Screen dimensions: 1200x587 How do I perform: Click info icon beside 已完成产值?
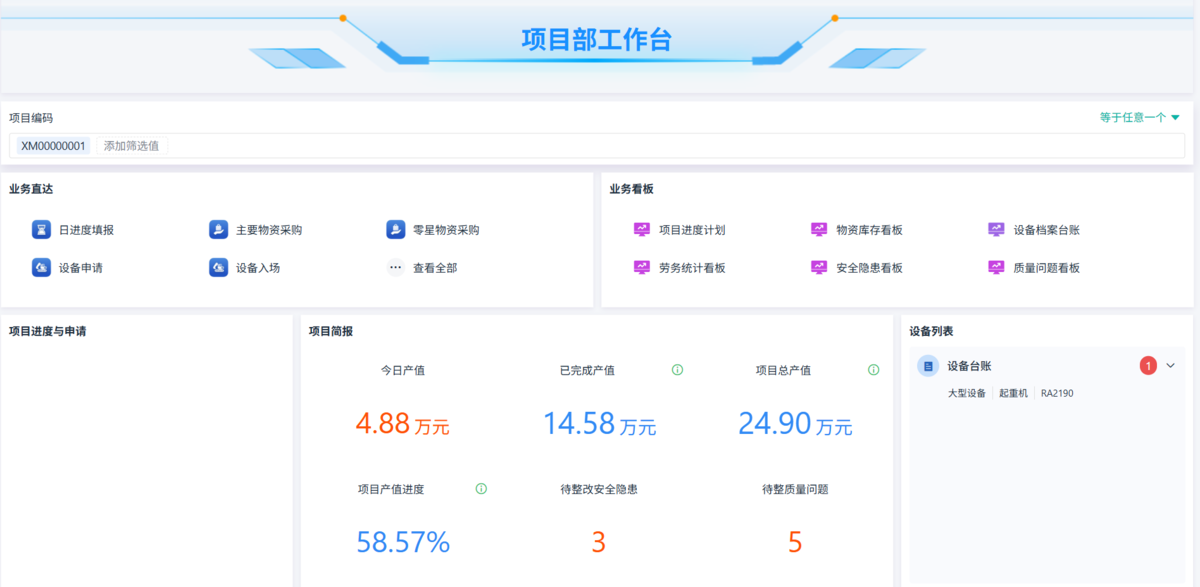[677, 370]
